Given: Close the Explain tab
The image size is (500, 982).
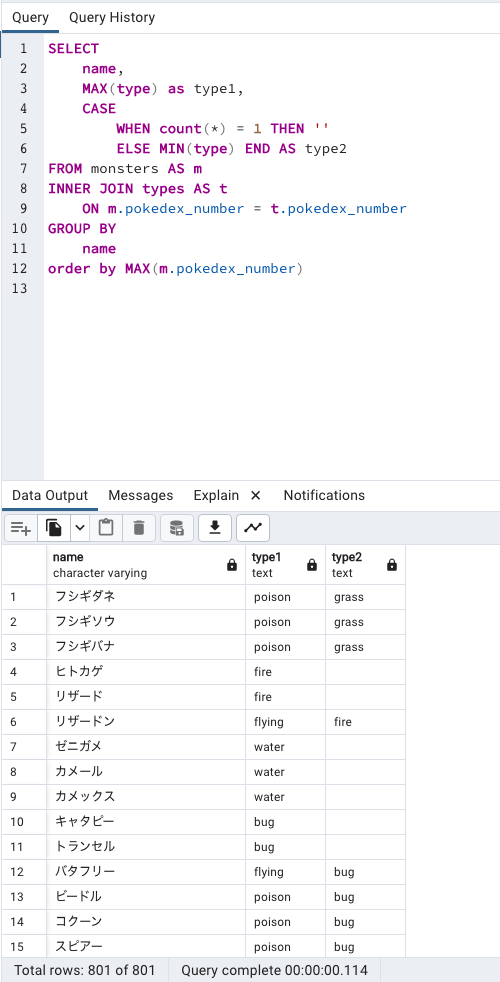Looking at the screenshot, I should 255,495.
